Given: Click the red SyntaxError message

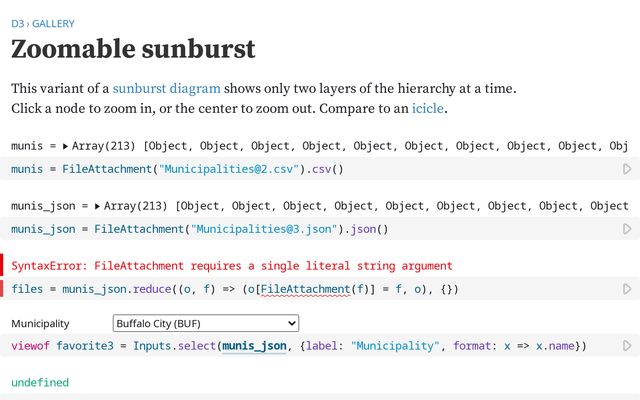Looking at the screenshot, I should coord(232,266).
